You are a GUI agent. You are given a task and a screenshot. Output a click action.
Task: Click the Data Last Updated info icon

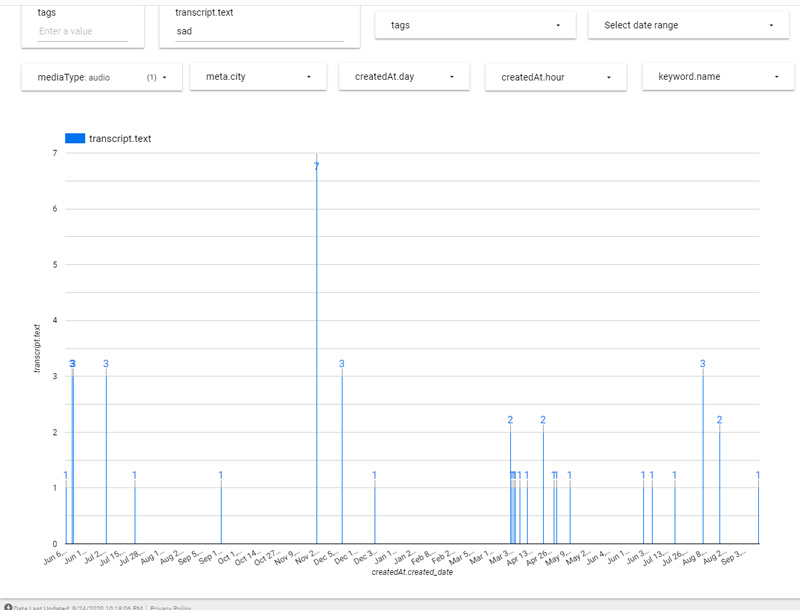(x=8, y=606)
